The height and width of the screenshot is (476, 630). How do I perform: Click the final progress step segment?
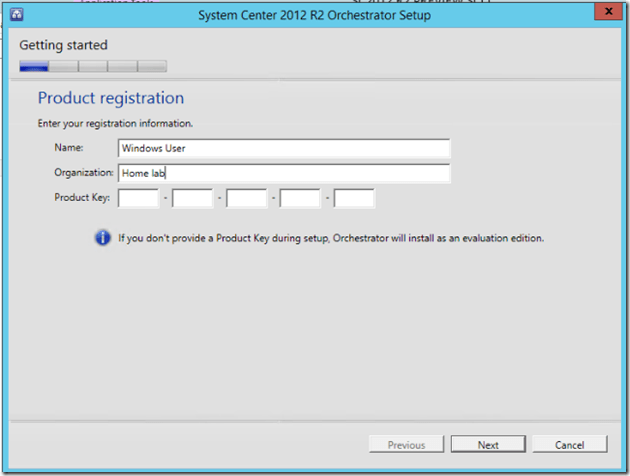click(x=152, y=67)
